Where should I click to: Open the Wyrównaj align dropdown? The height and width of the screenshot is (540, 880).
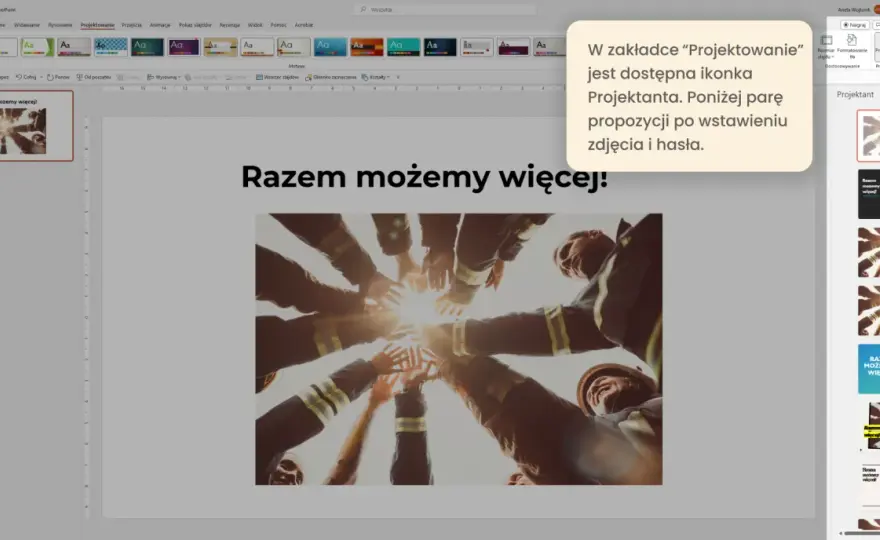163,77
